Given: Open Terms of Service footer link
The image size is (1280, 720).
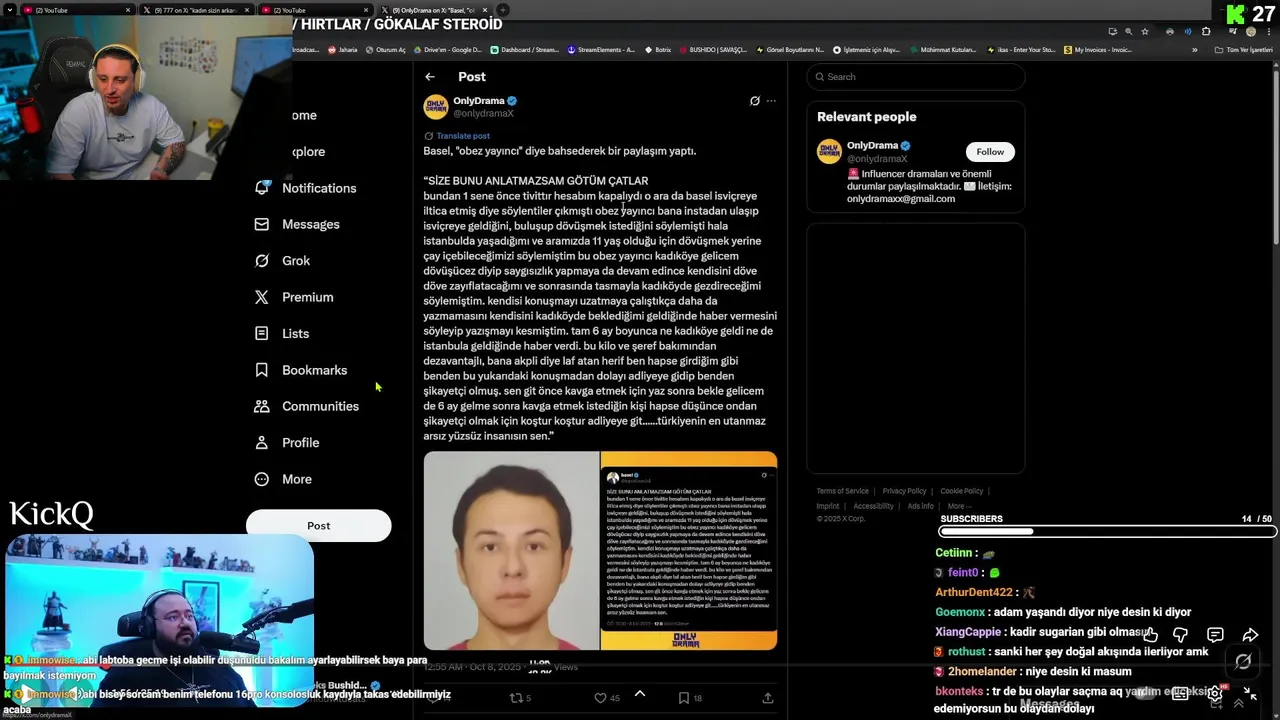Looking at the screenshot, I should (x=842, y=491).
